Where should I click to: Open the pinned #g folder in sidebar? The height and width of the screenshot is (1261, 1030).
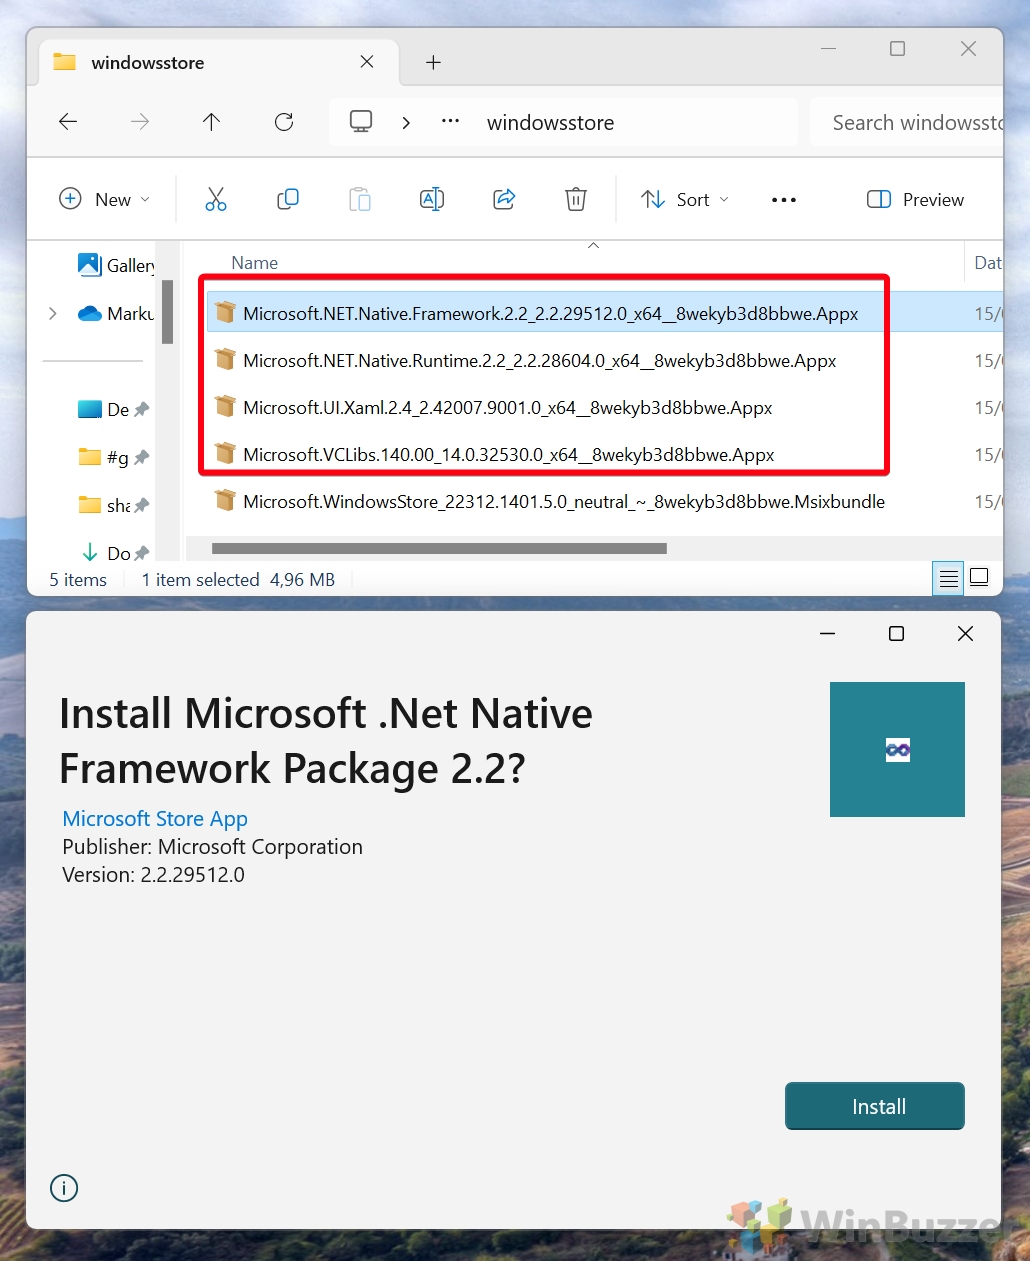click(113, 458)
